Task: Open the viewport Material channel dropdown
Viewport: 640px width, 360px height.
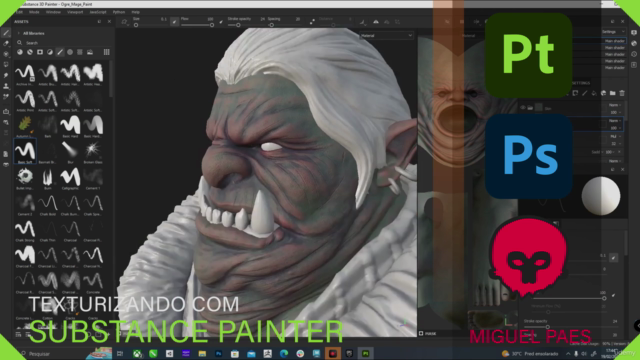Action: coord(386,36)
